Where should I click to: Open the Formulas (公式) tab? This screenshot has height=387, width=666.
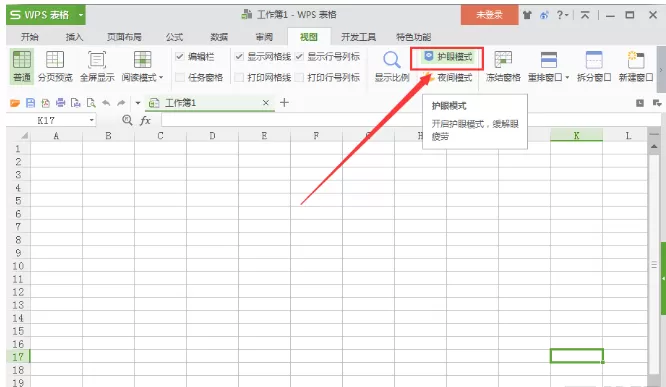[175, 37]
